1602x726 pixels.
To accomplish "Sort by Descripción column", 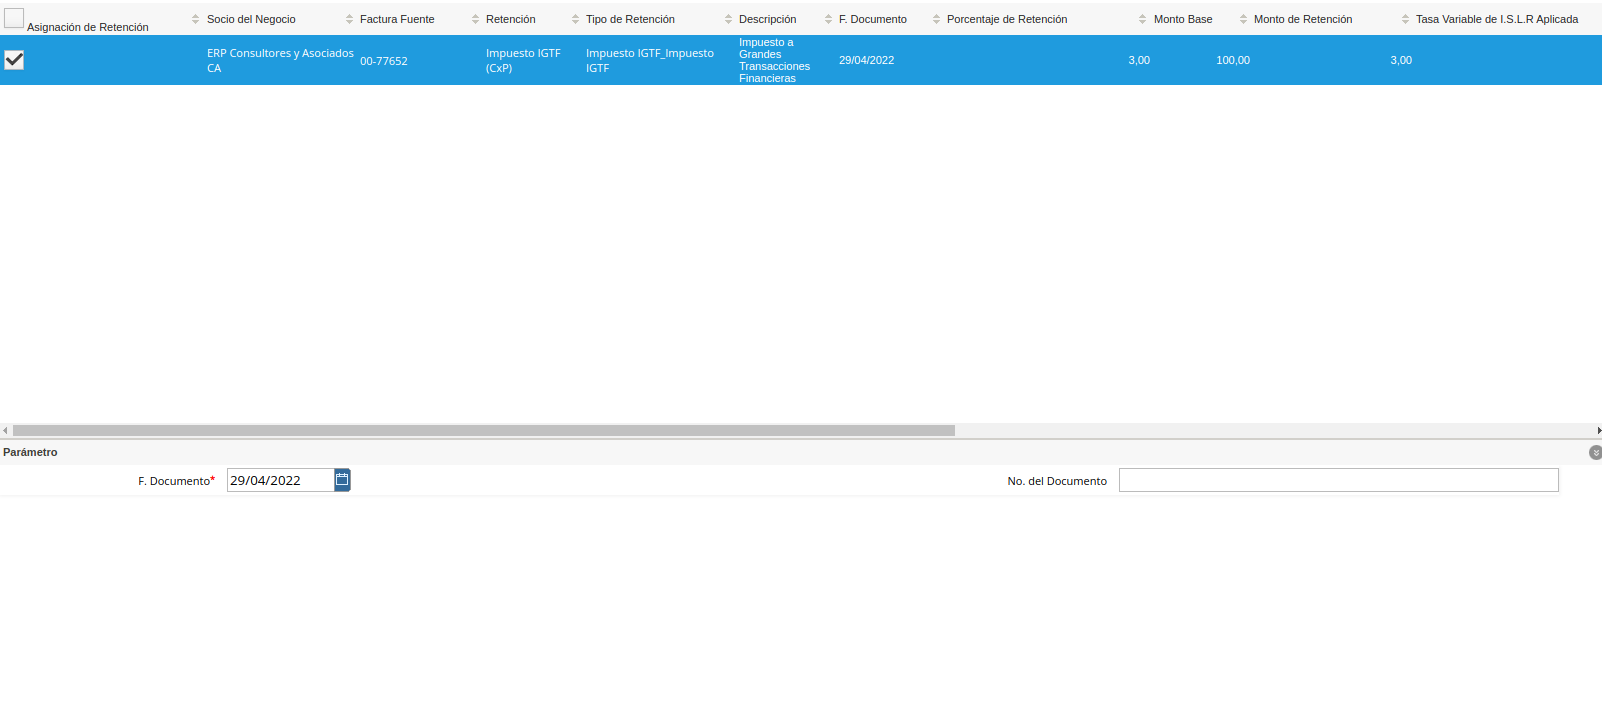I will tap(767, 19).
